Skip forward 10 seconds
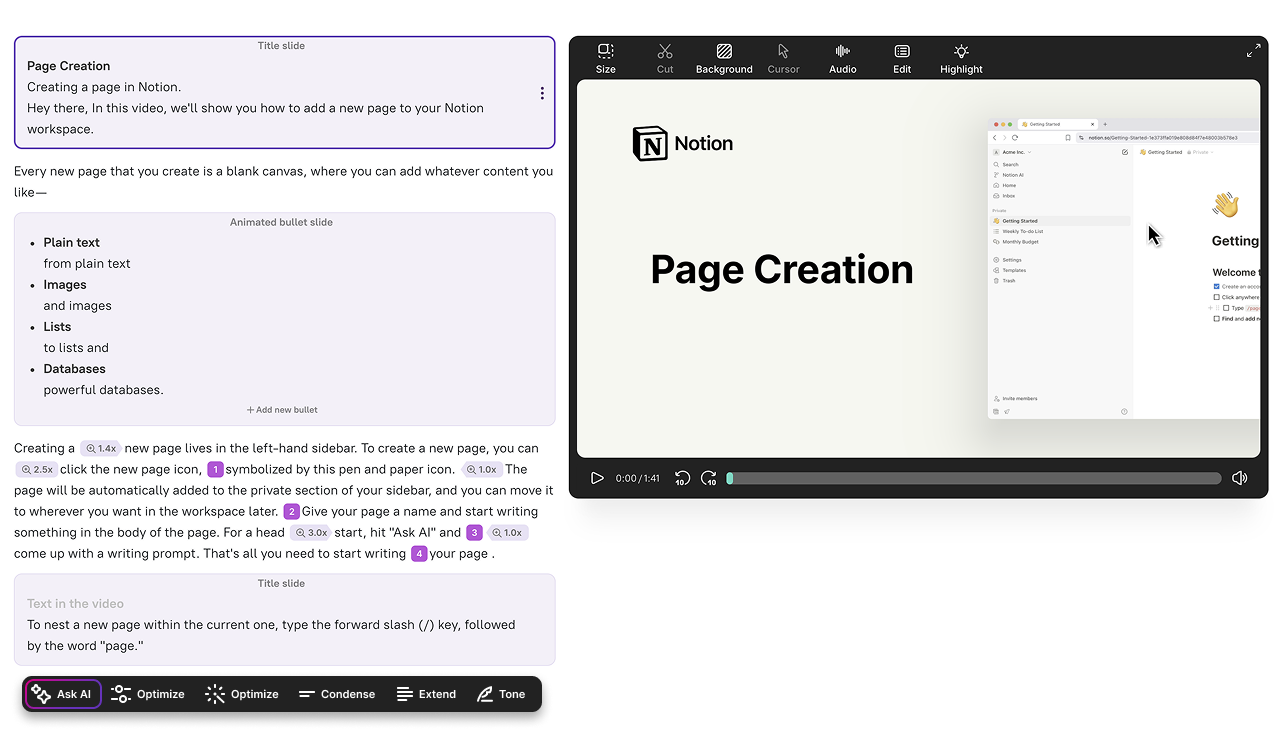This screenshot has width=1280, height=730. click(708, 478)
